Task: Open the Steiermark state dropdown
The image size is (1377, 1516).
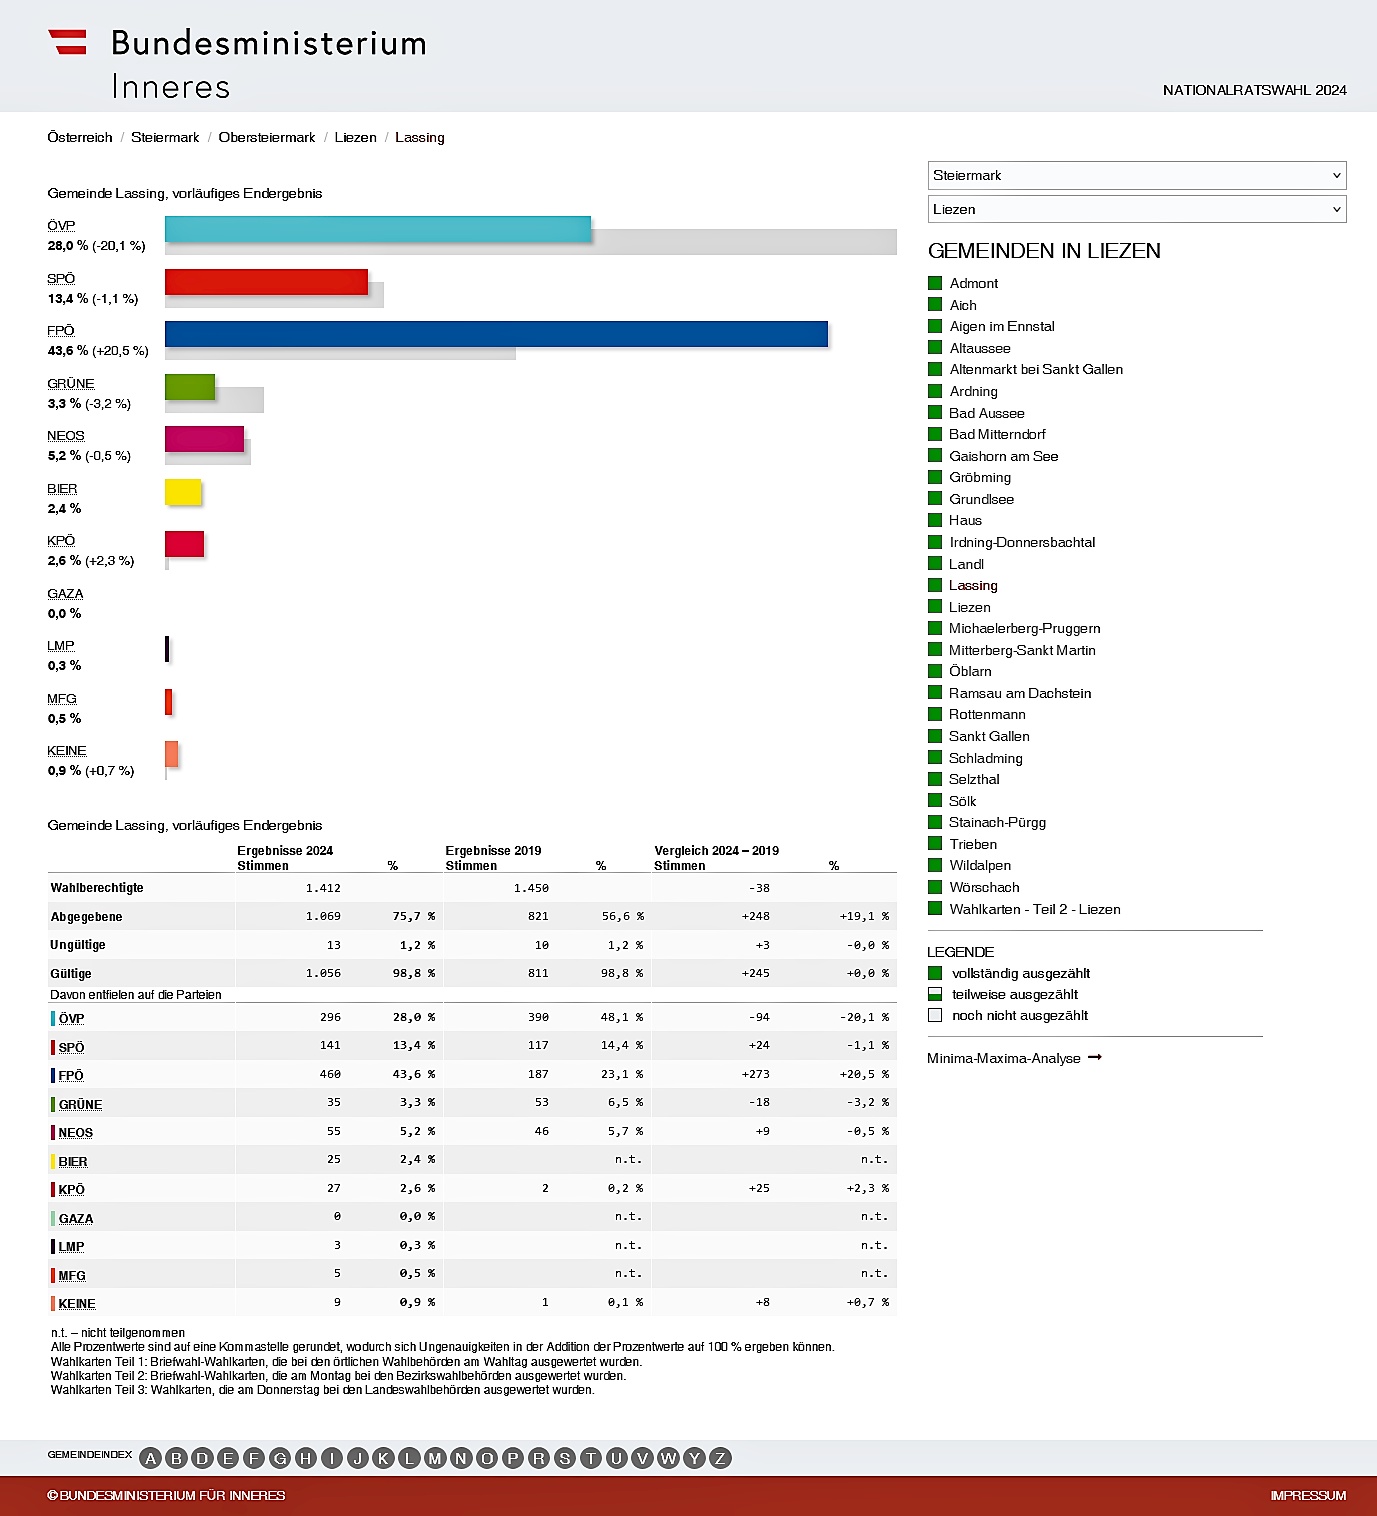Action: click(1136, 175)
